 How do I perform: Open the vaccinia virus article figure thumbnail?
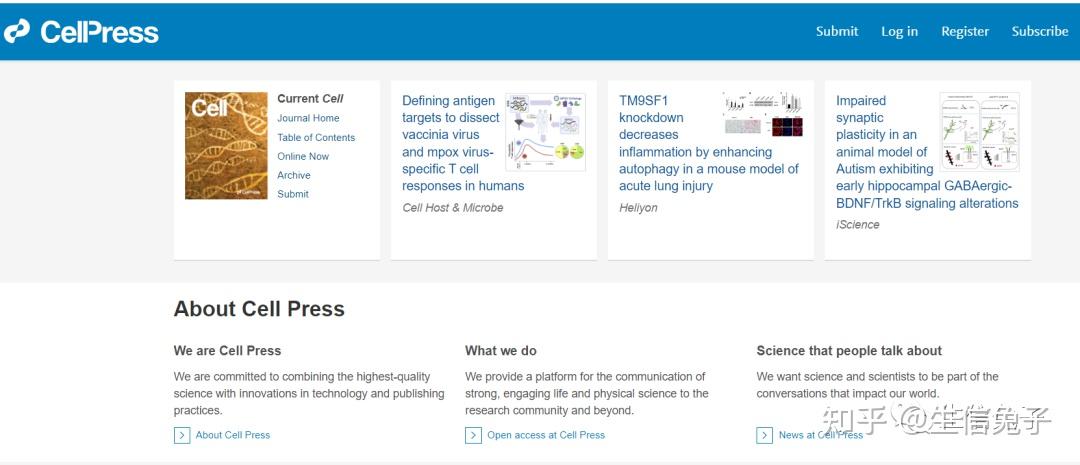point(545,128)
